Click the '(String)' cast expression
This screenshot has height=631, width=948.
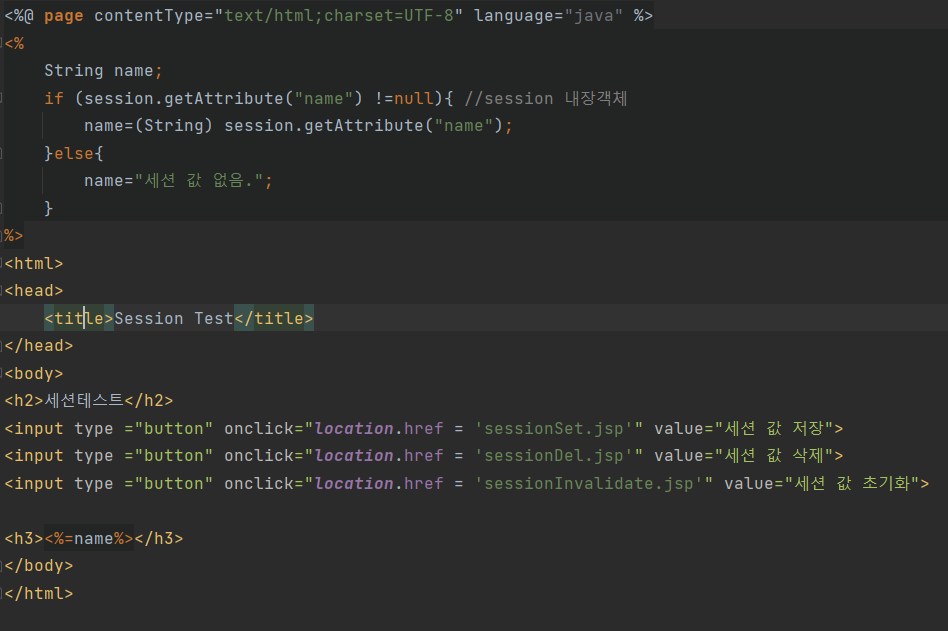[x=174, y=126]
